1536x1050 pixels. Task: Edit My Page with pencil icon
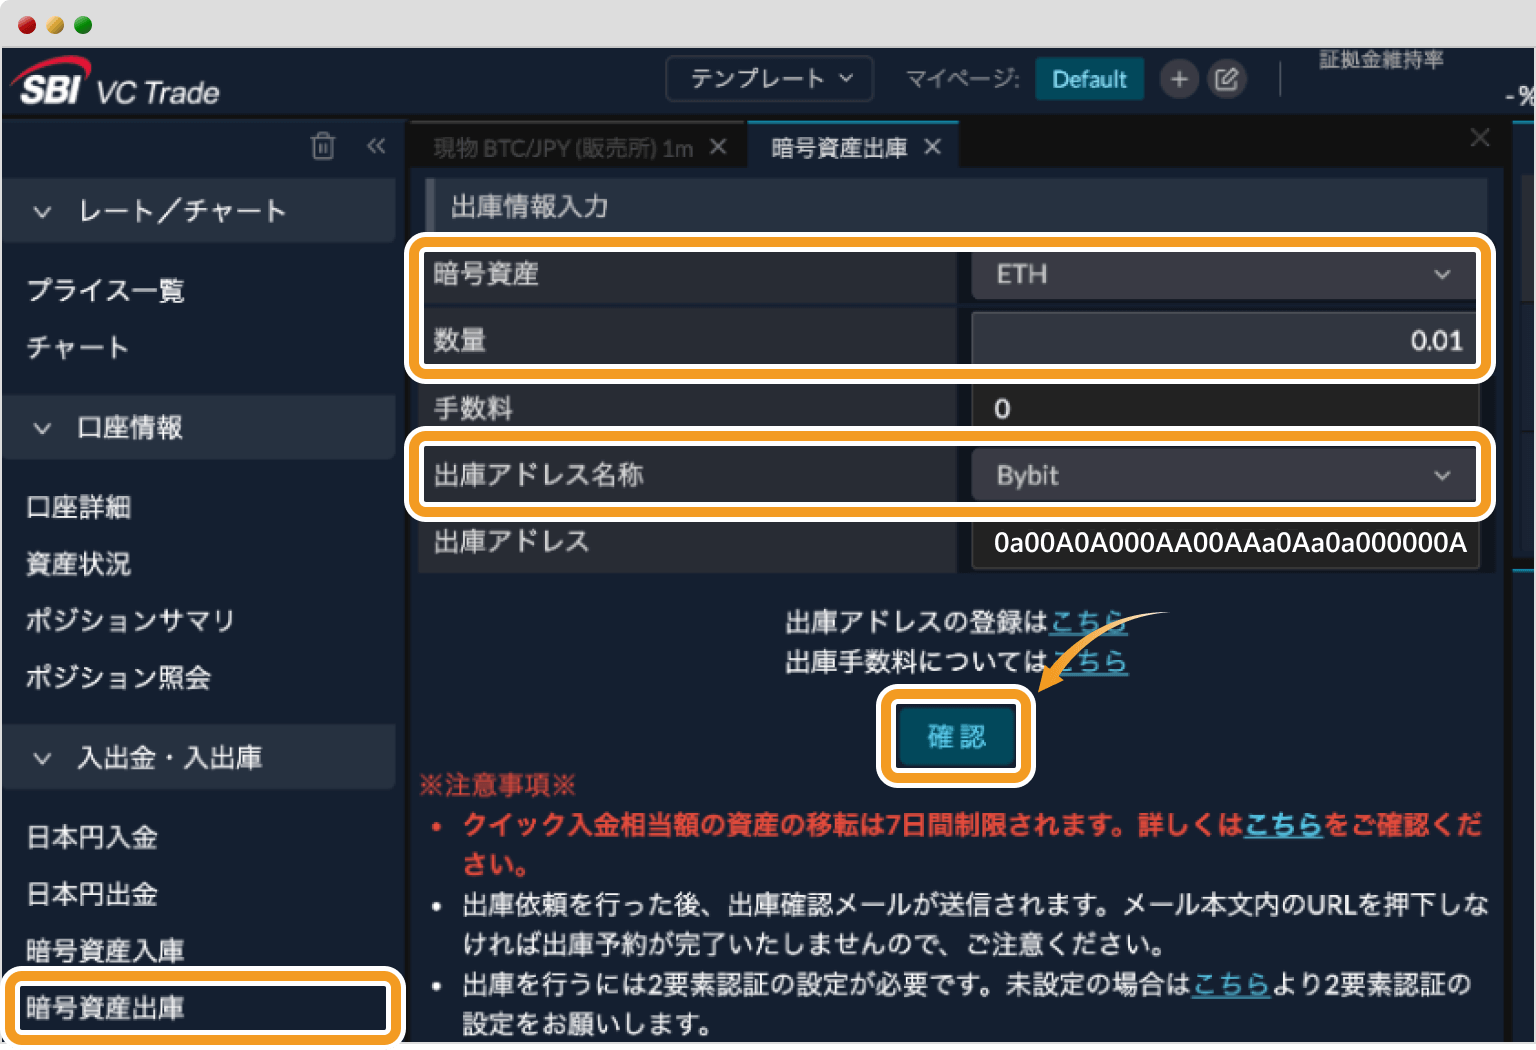click(x=1227, y=79)
